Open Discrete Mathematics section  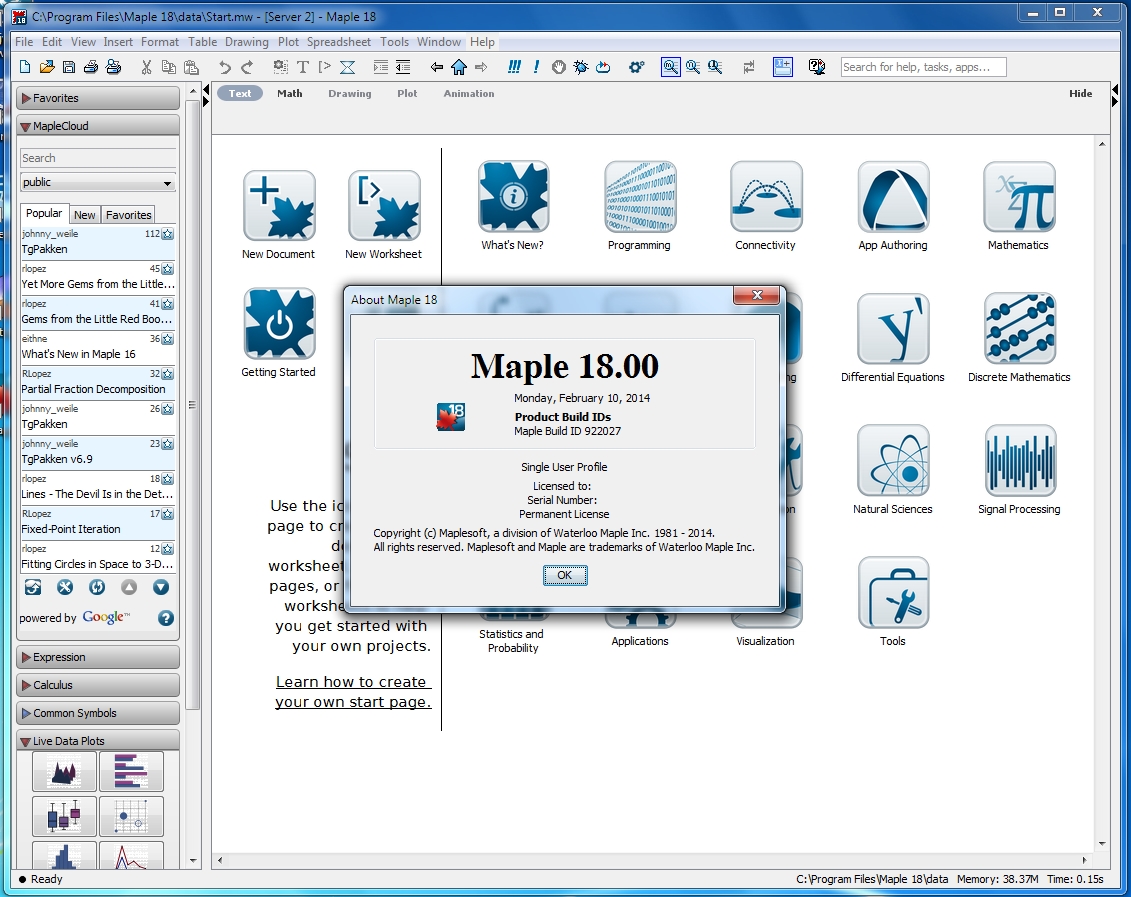pyautogui.click(x=1019, y=328)
